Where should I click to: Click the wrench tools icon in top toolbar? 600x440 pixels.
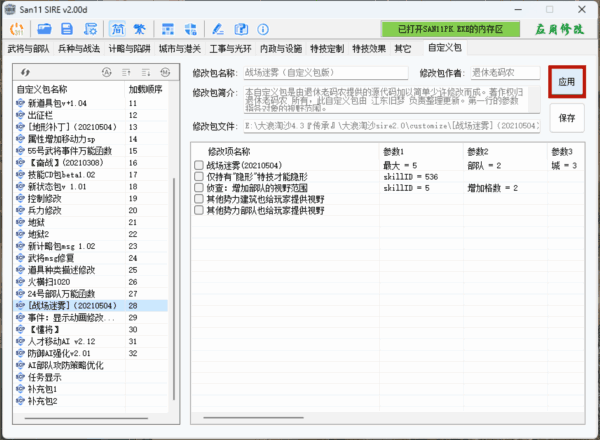(x=140, y=29)
